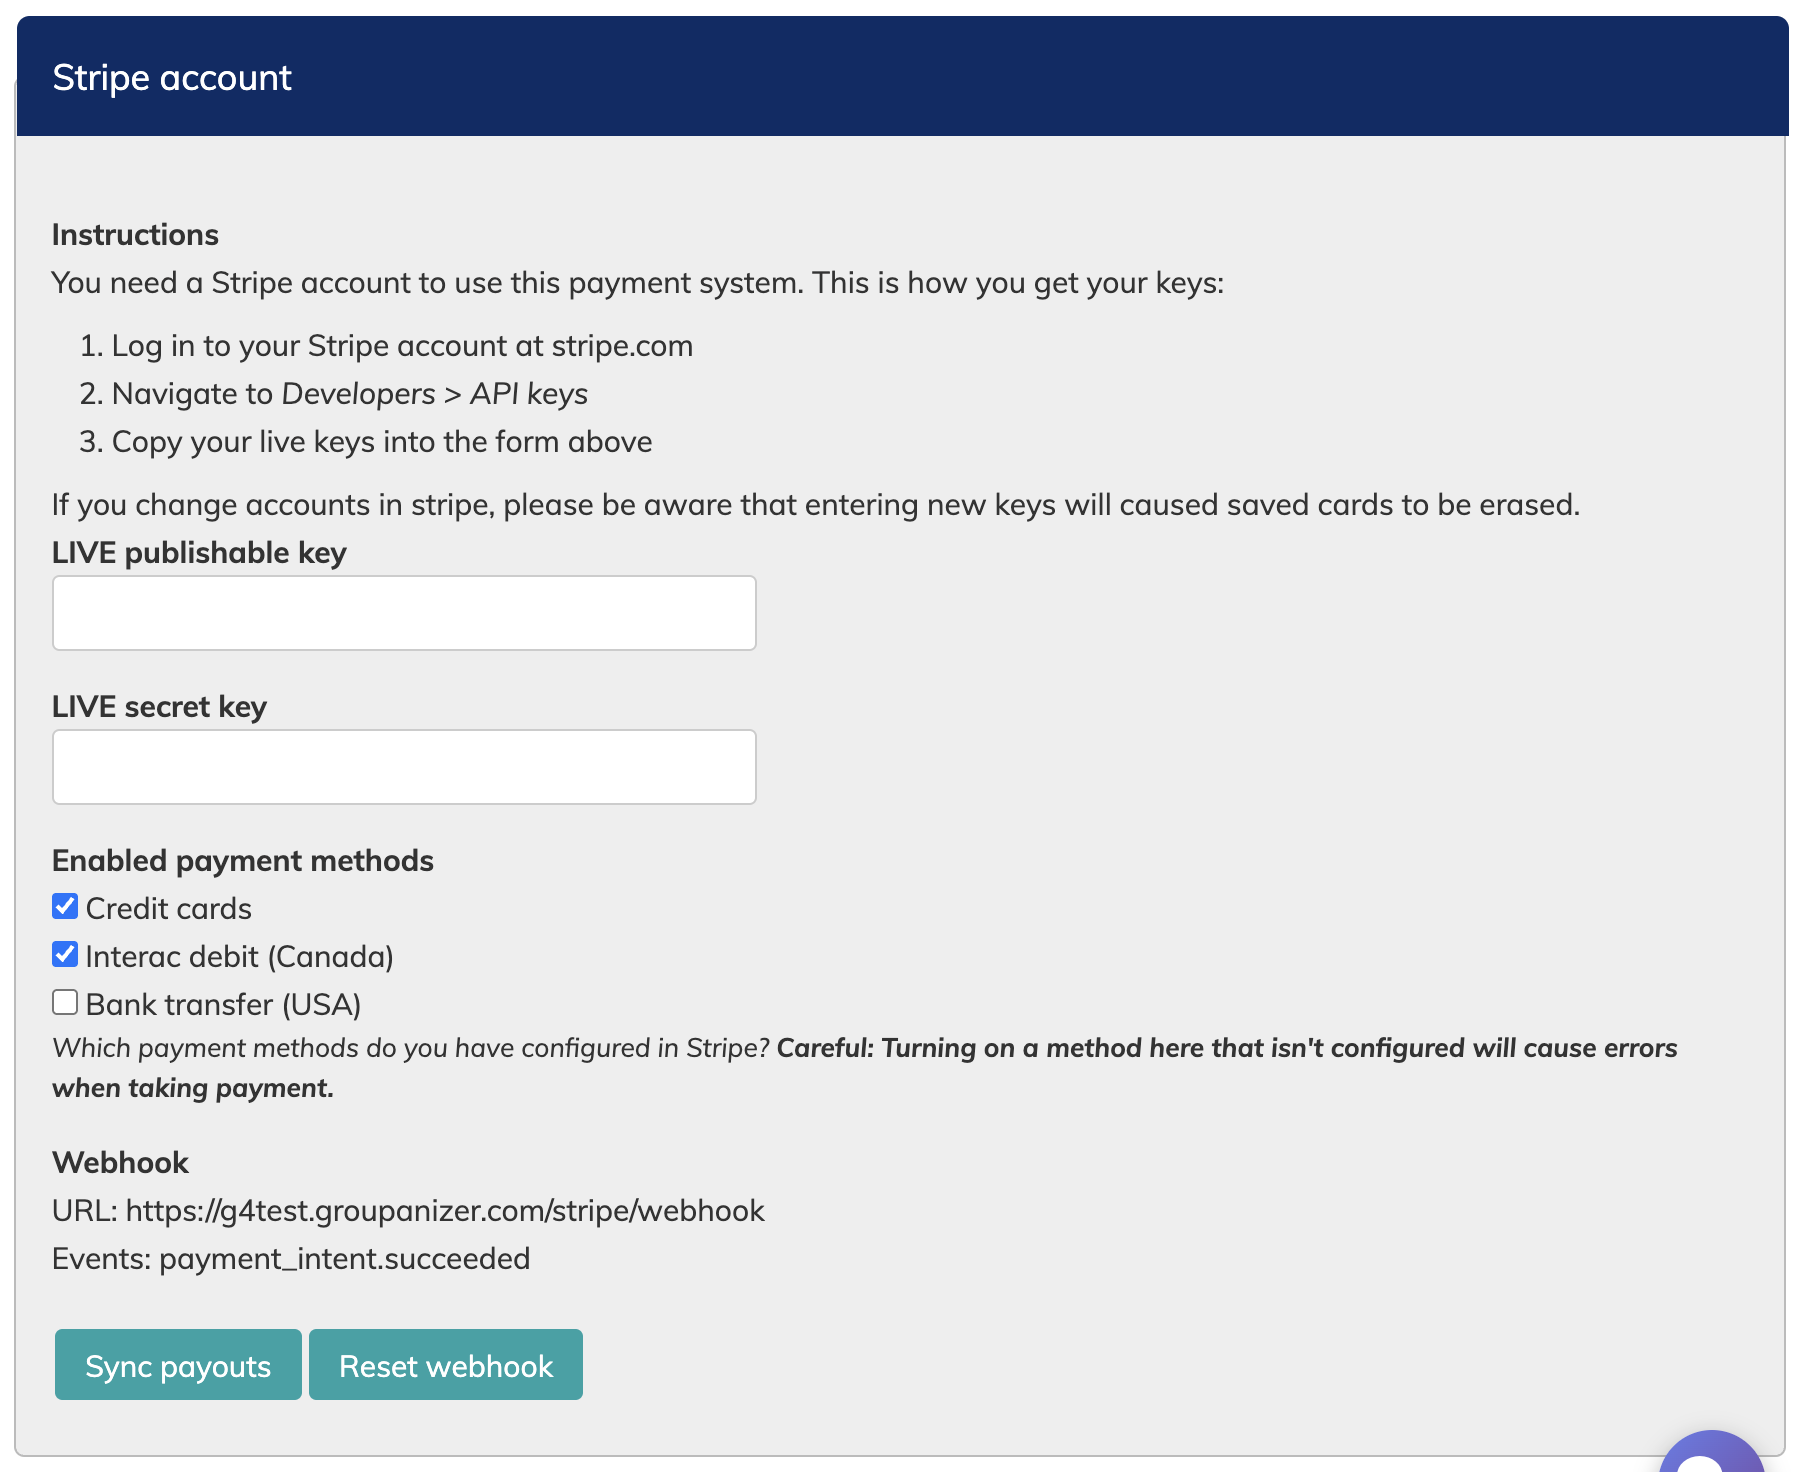The height and width of the screenshot is (1472, 1804).
Task: Click the webhook URL text
Action: [444, 1211]
